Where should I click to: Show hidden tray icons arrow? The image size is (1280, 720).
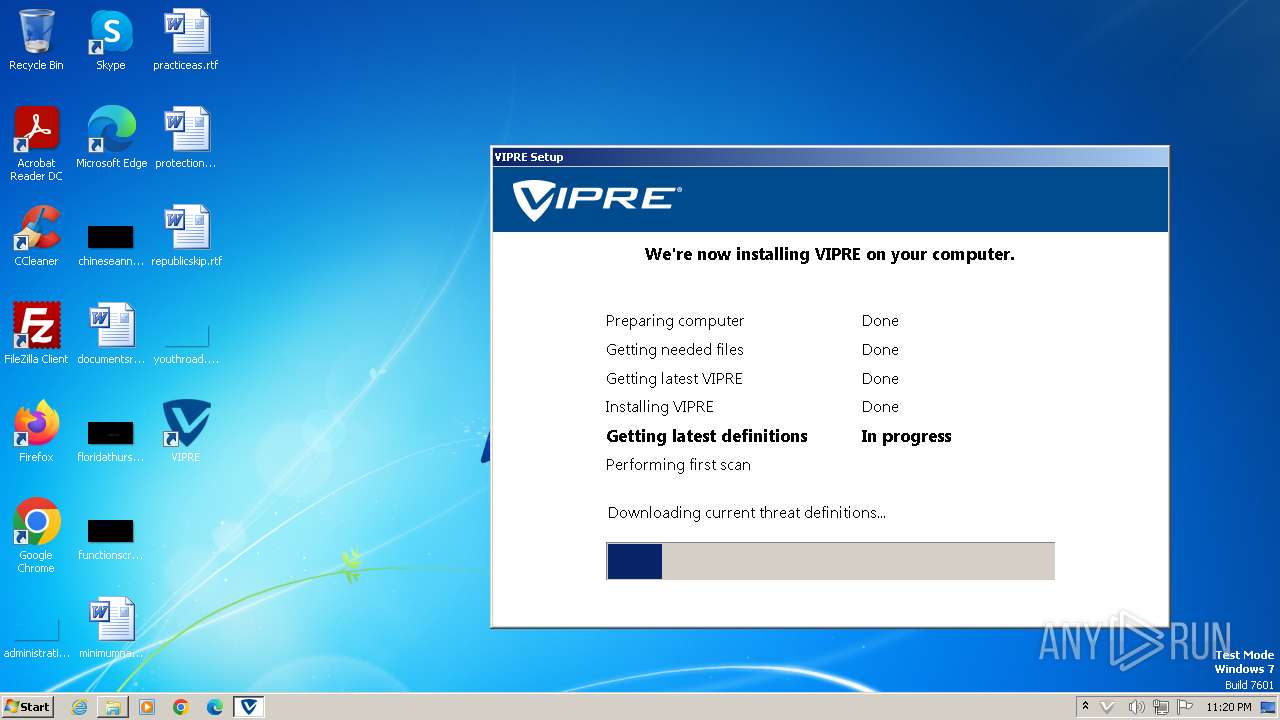(x=1086, y=707)
